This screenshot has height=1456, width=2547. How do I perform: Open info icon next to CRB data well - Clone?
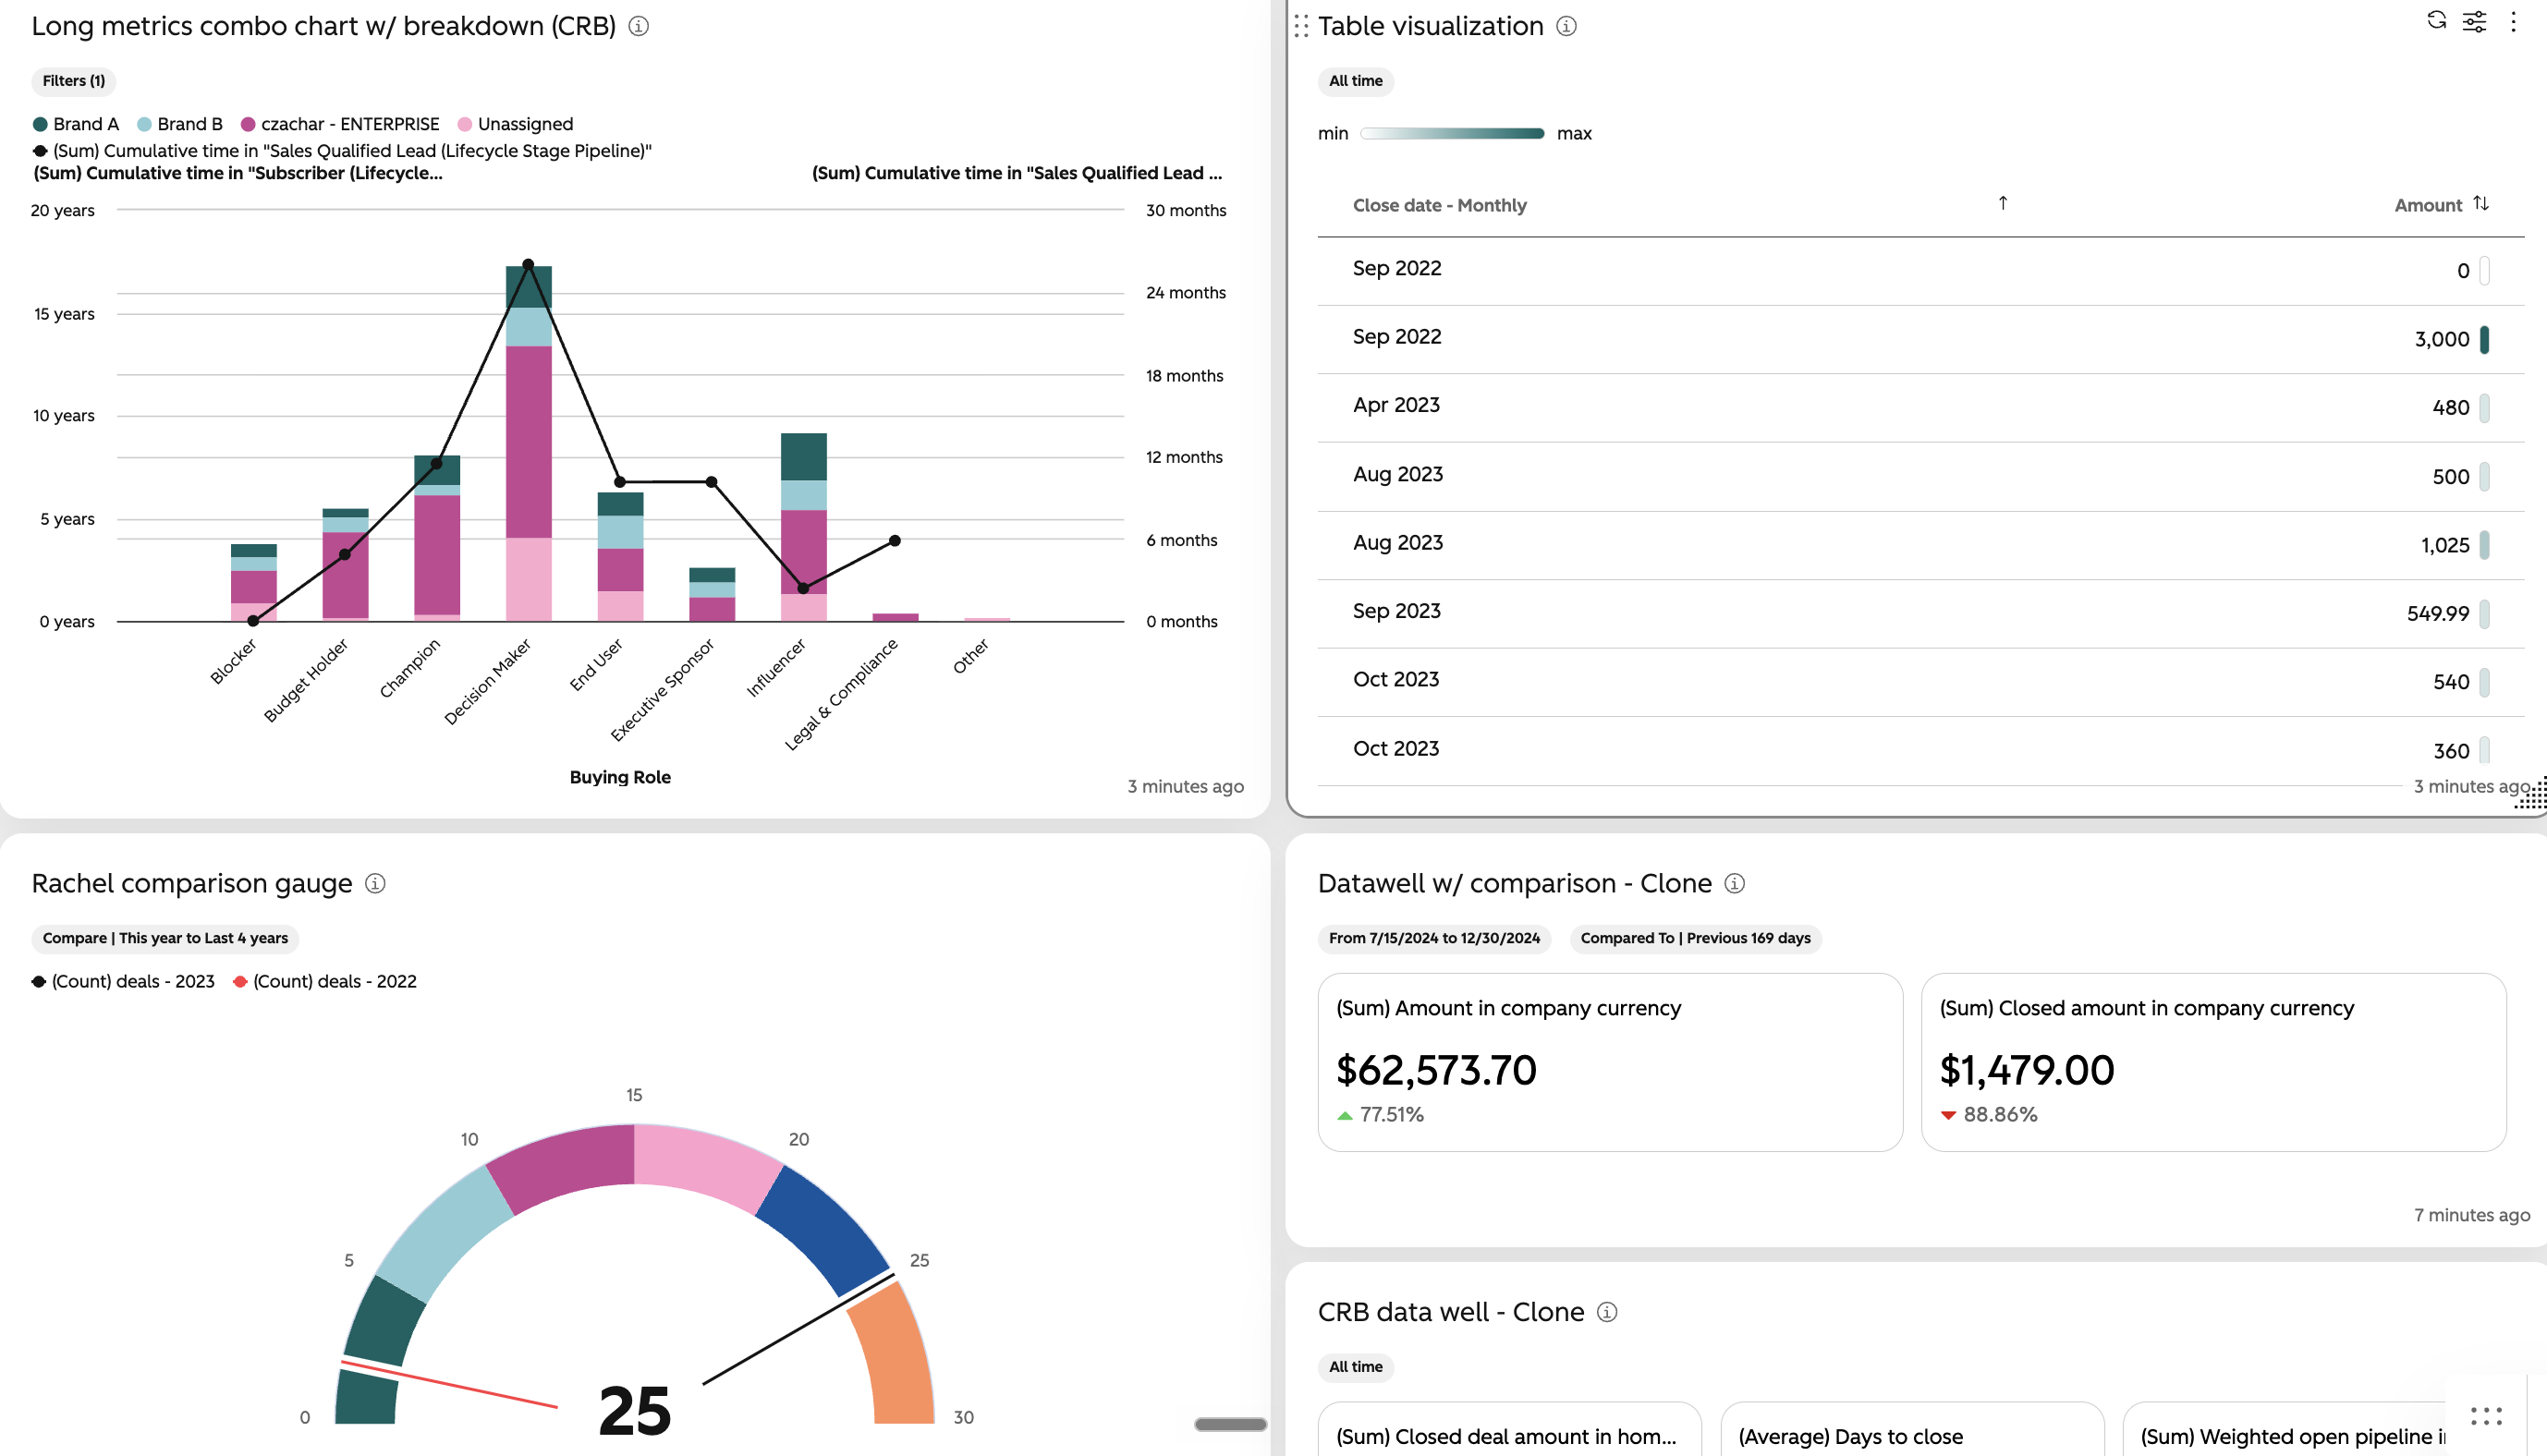click(1607, 1312)
